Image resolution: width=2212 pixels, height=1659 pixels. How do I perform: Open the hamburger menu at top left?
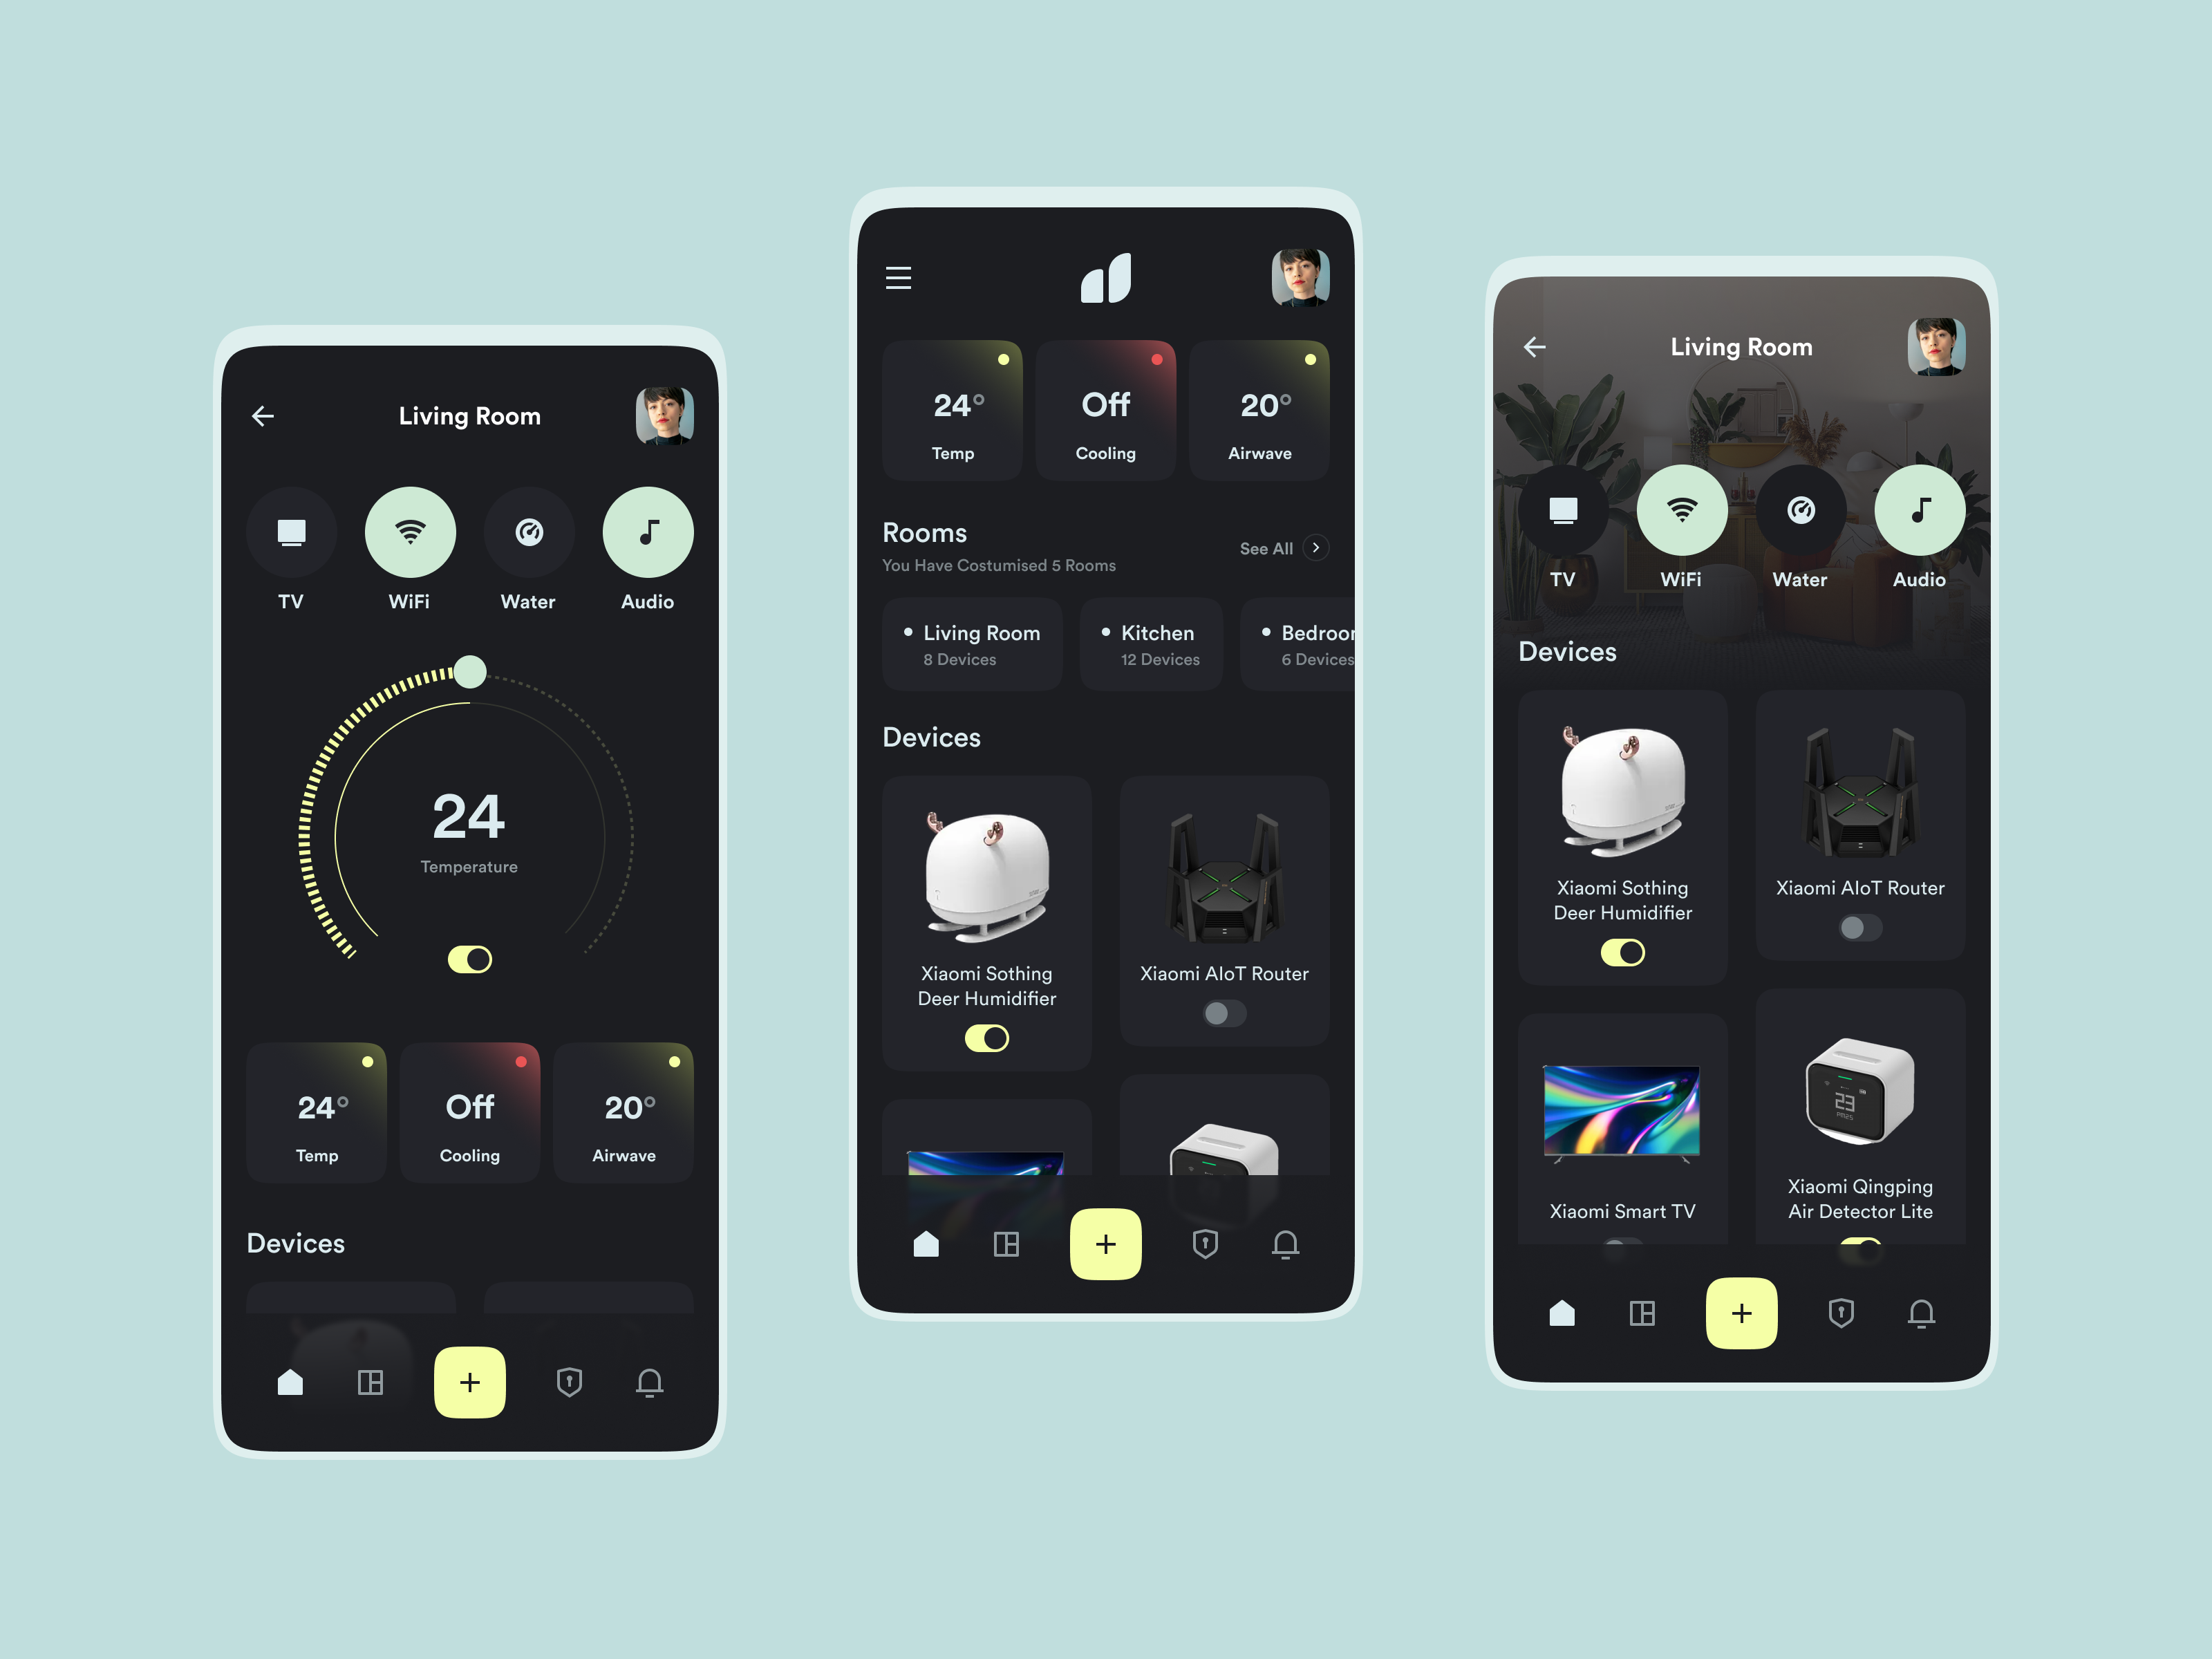pos(899,279)
